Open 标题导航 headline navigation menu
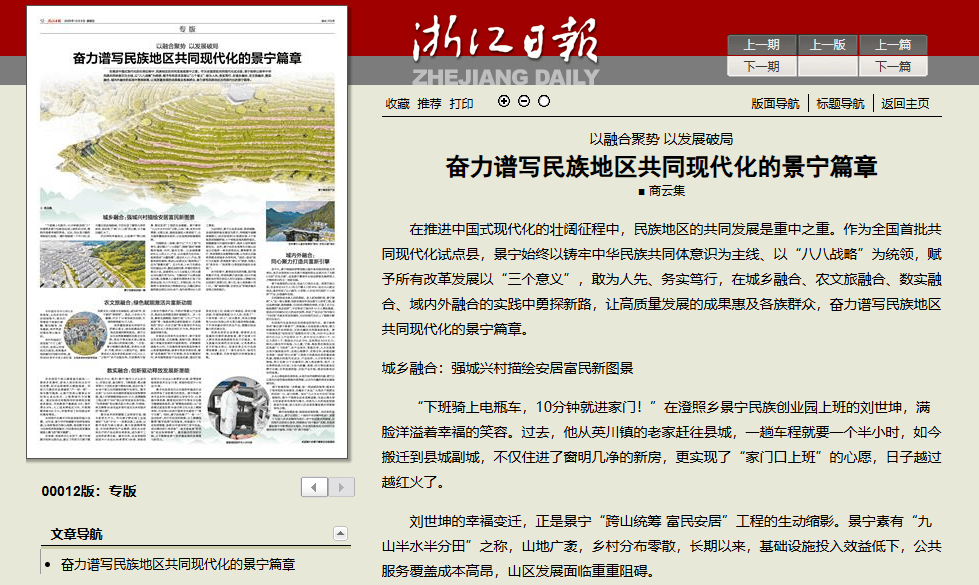 (x=840, y=104)
